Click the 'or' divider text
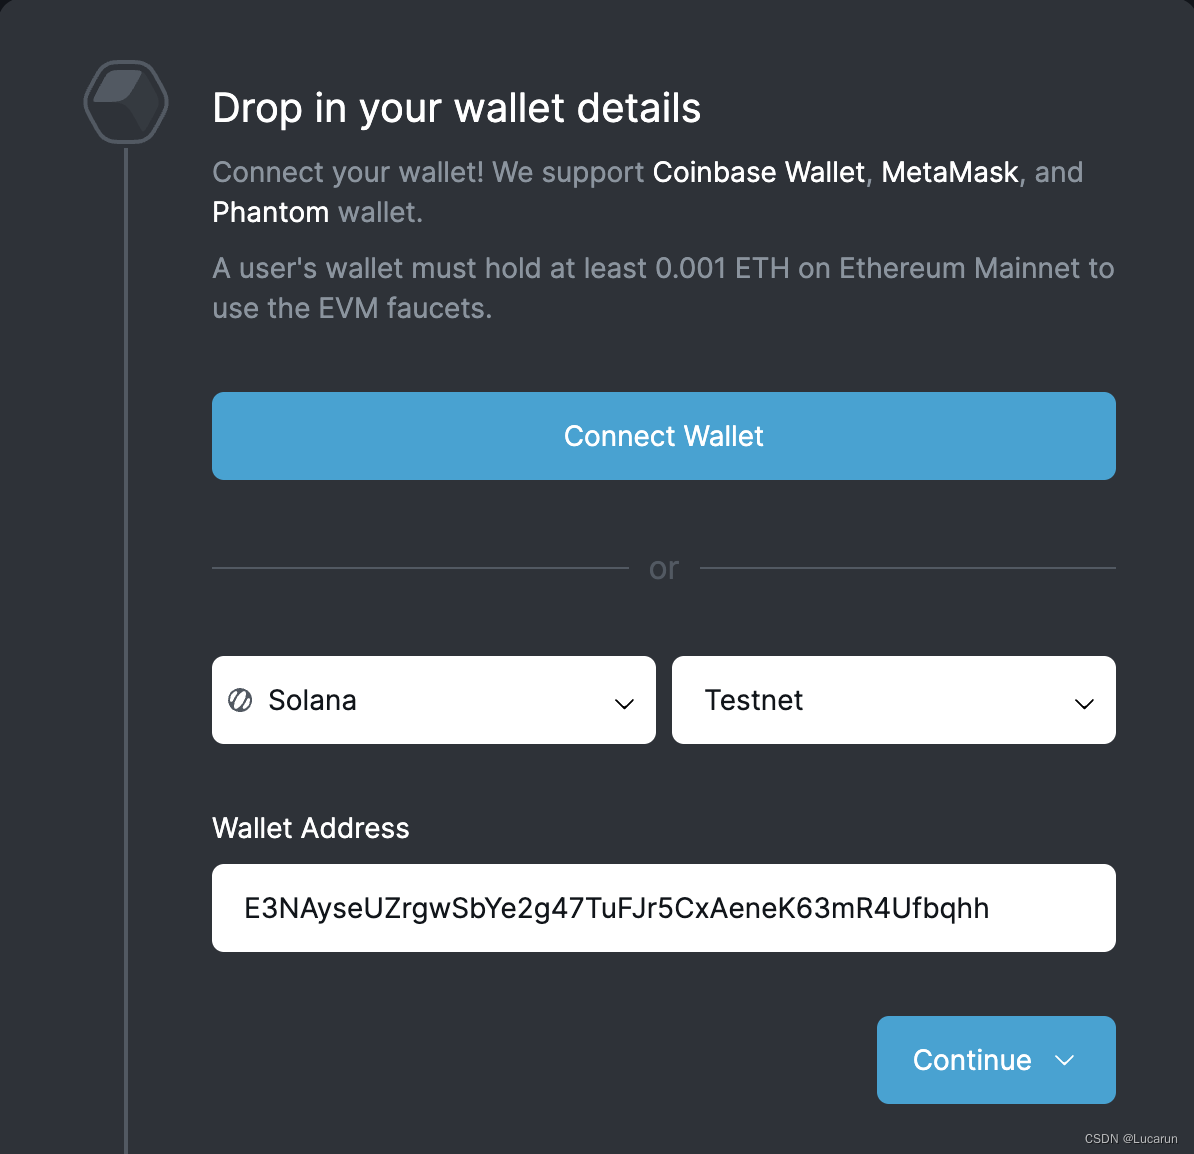Image resolution: width=1194 pixels, height=1154 pixels. point(664,568)
